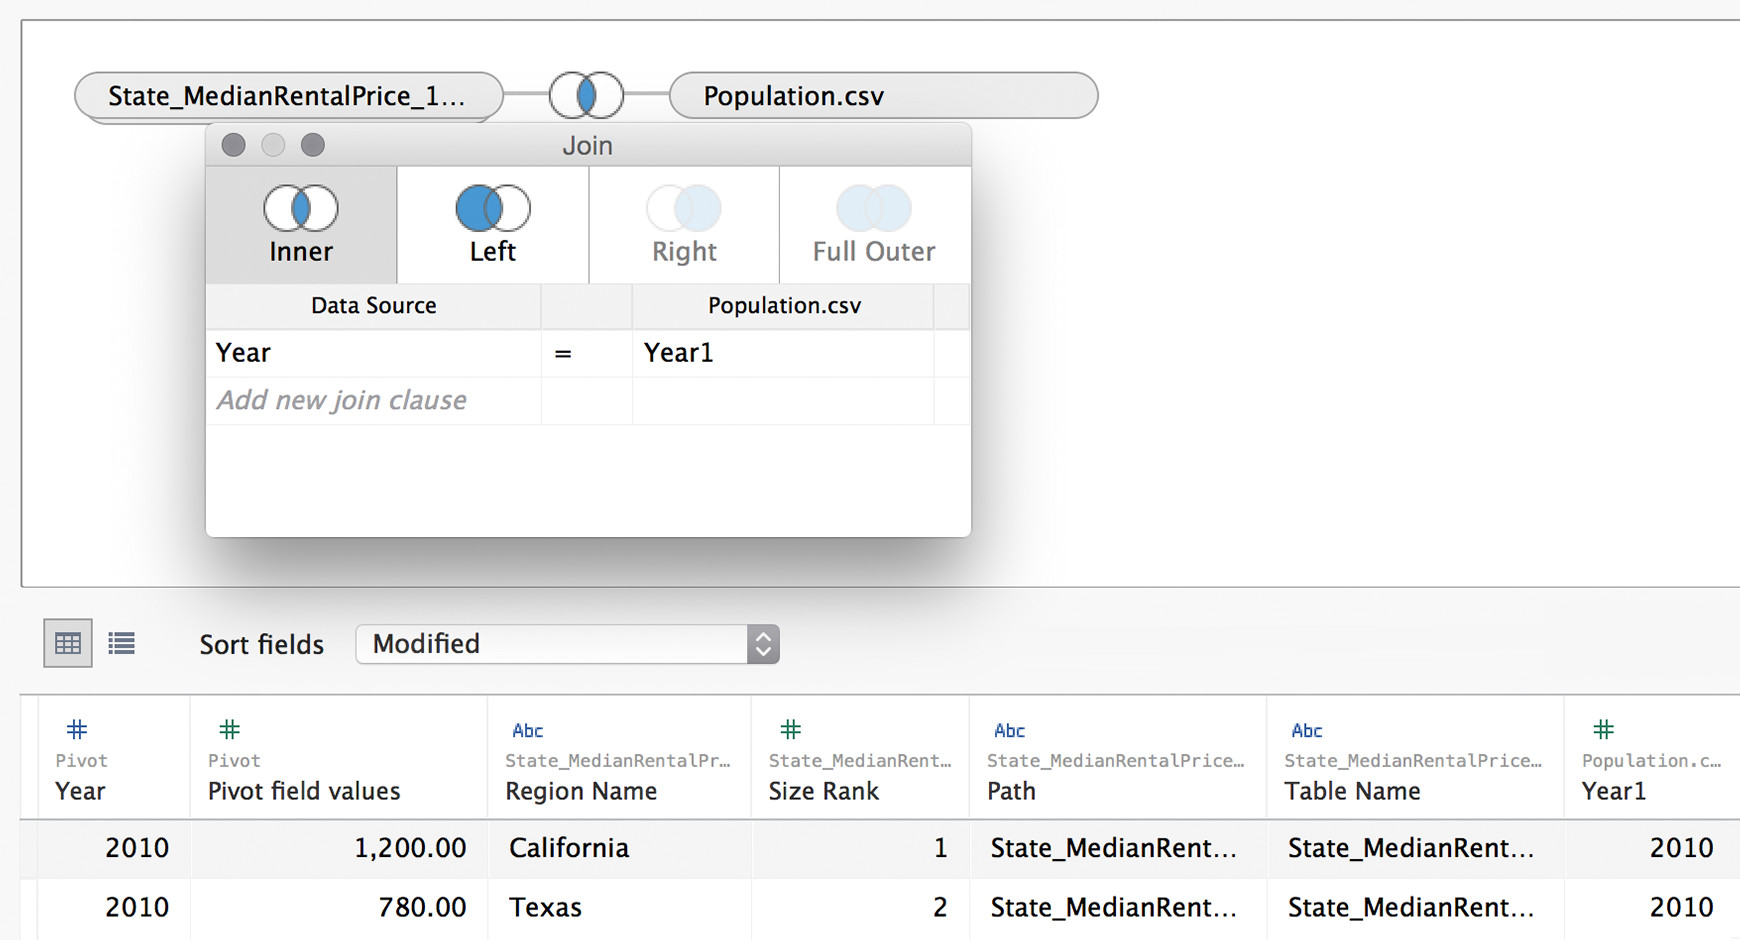Screen dimensions: 1740x940
Task: Click the join Venn icon between tables
Action: (x=586, y=96)
